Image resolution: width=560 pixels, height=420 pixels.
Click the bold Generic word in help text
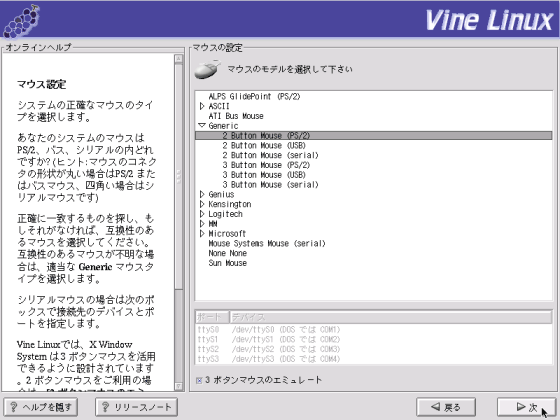point(95,267)
